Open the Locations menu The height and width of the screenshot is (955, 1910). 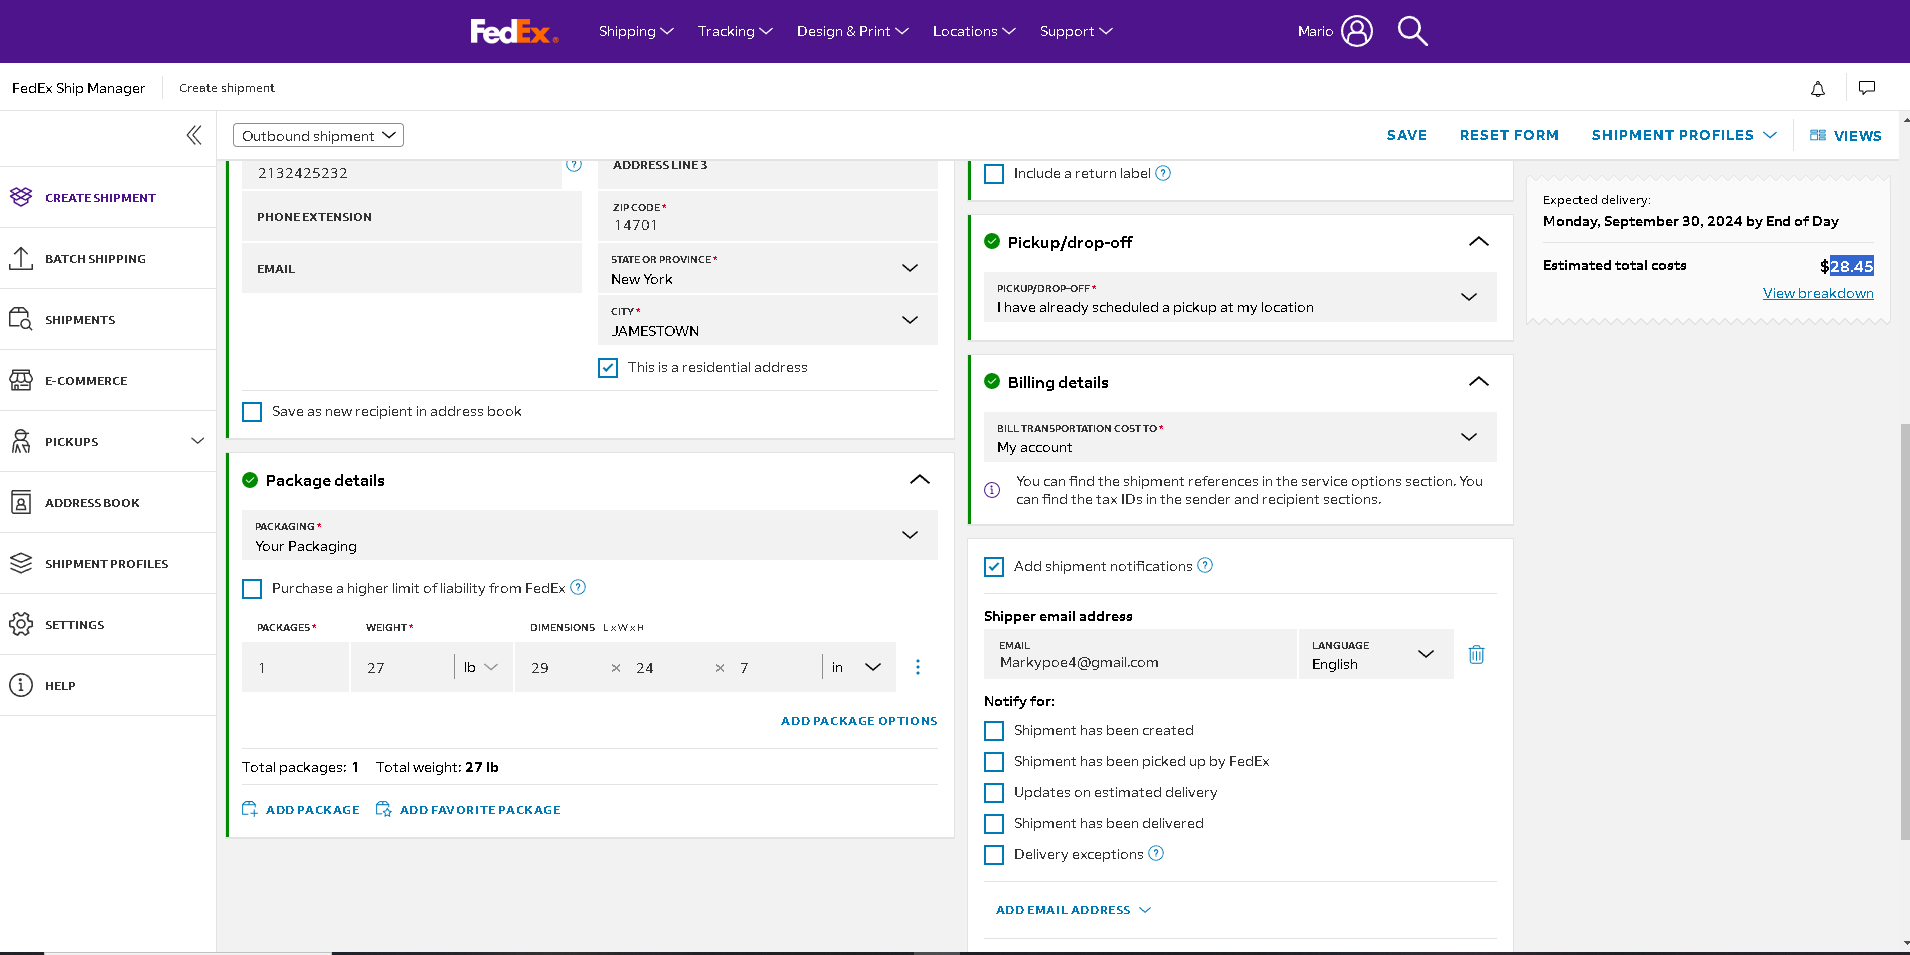click(x=974, y=31)
